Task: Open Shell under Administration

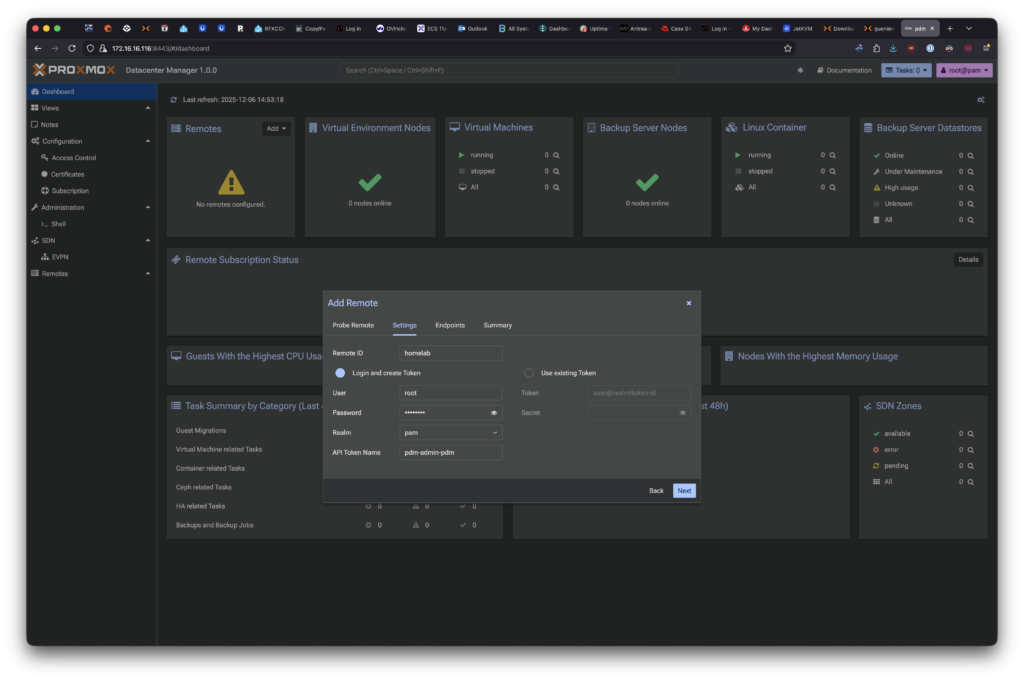Action: (x=58, y=224)
